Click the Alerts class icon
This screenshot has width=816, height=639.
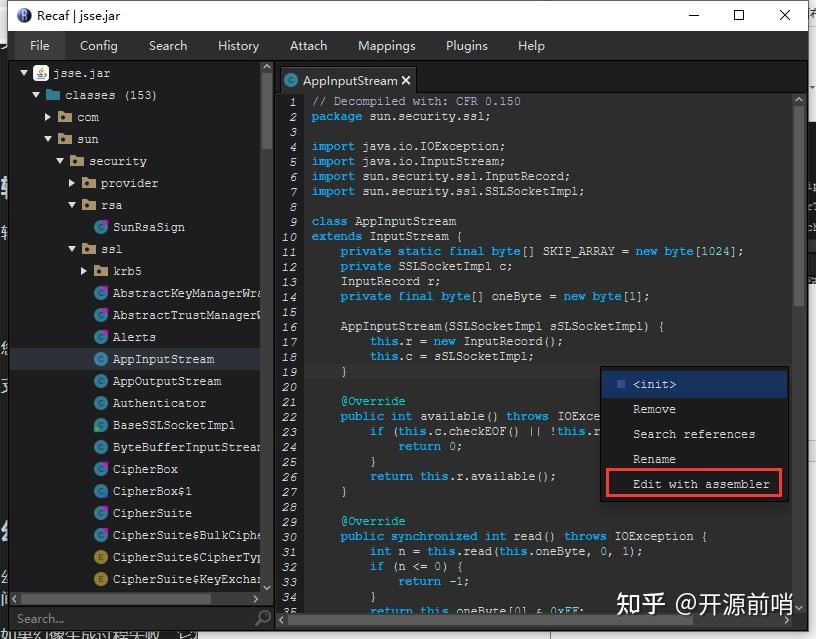point(101,337)
